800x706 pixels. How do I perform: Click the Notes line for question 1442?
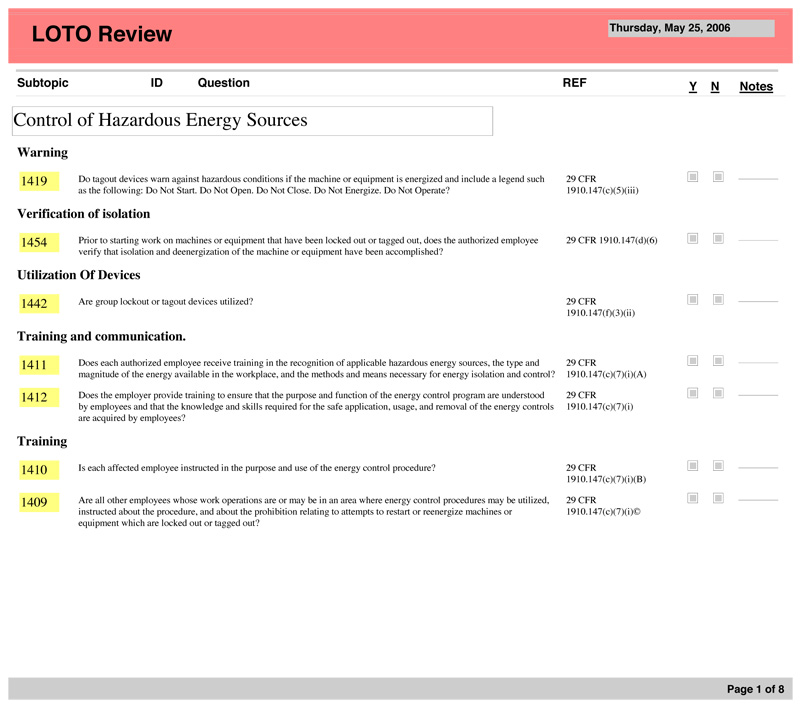pos(758,301)
